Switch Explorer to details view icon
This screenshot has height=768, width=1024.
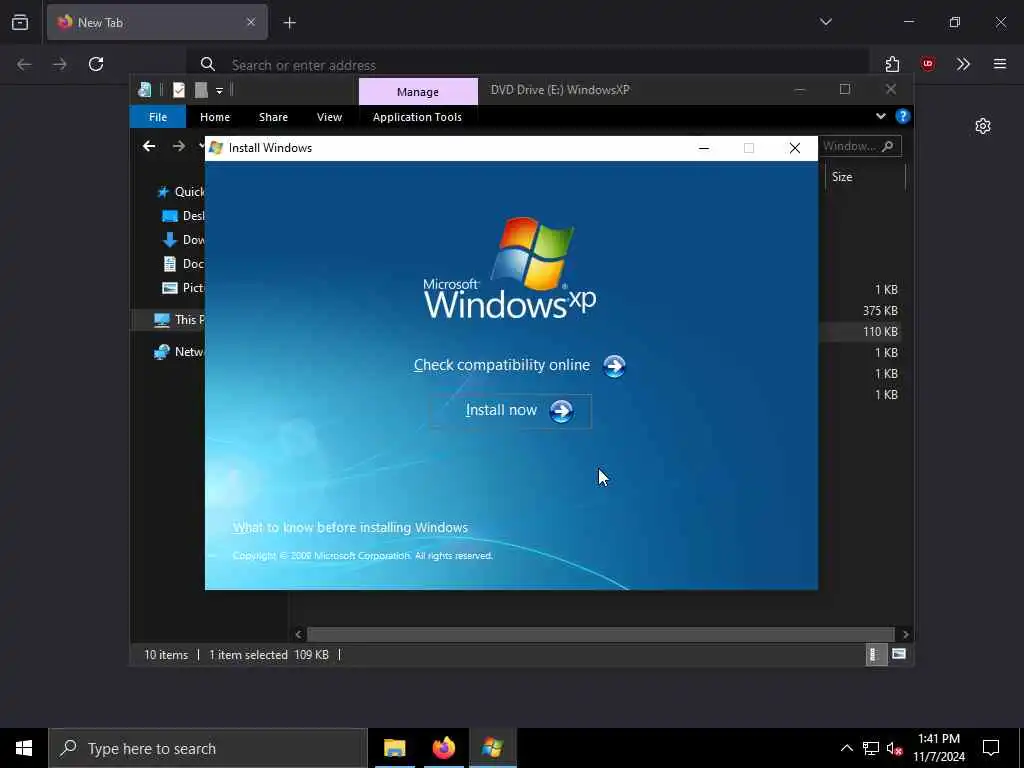pyautogui.click(x=875, y=654)
